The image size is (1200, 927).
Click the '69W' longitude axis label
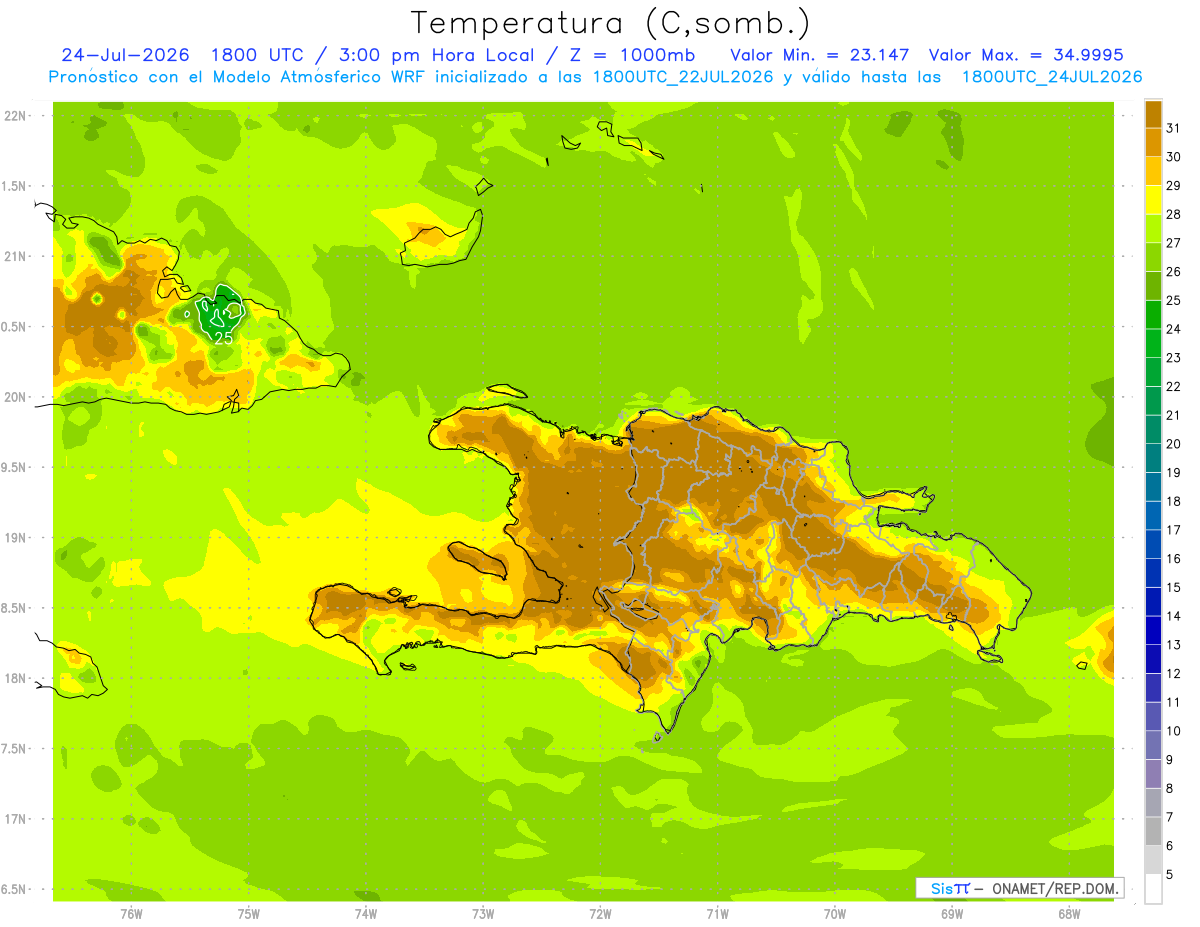pos(952,913)
